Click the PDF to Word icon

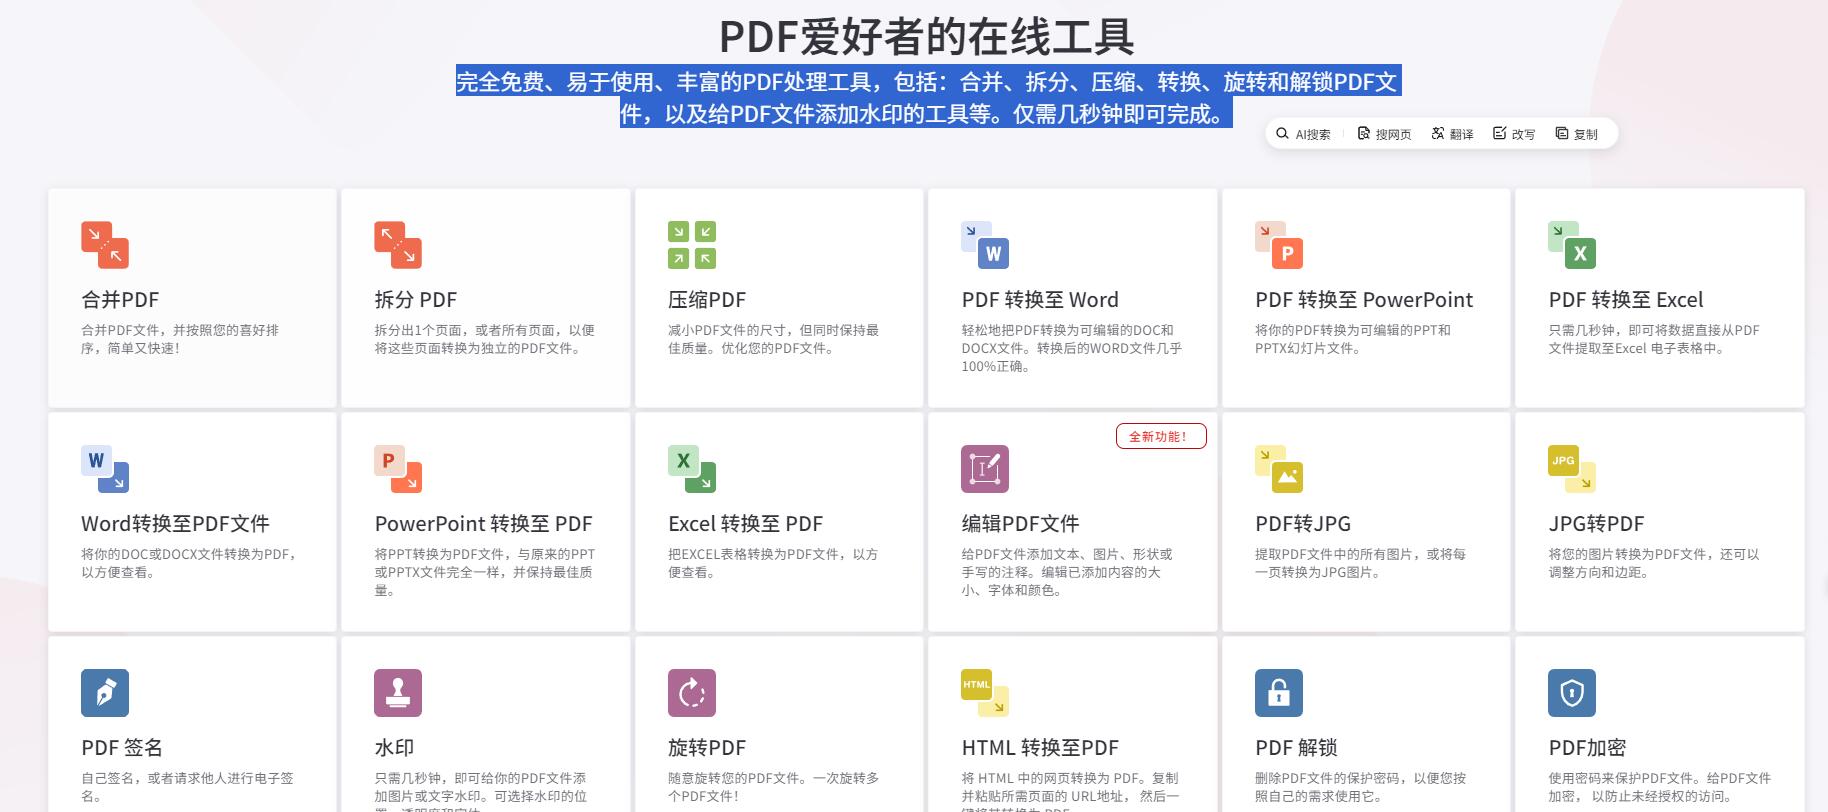tap(985, 245)
